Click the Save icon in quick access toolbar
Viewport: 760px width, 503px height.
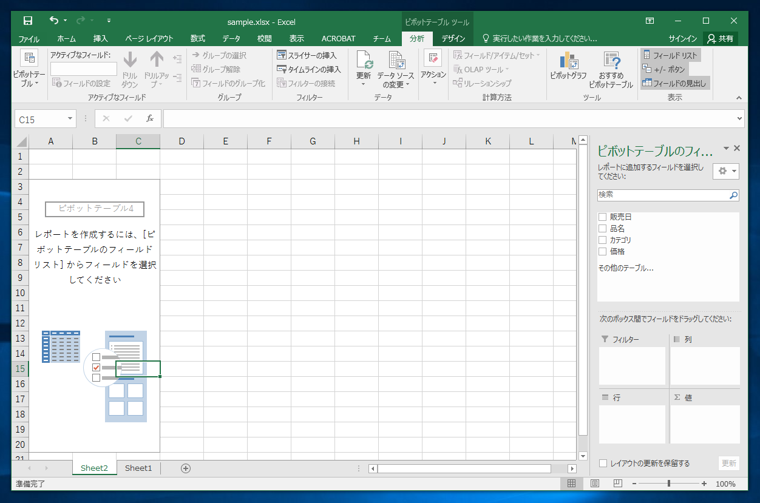pos(28,20)
